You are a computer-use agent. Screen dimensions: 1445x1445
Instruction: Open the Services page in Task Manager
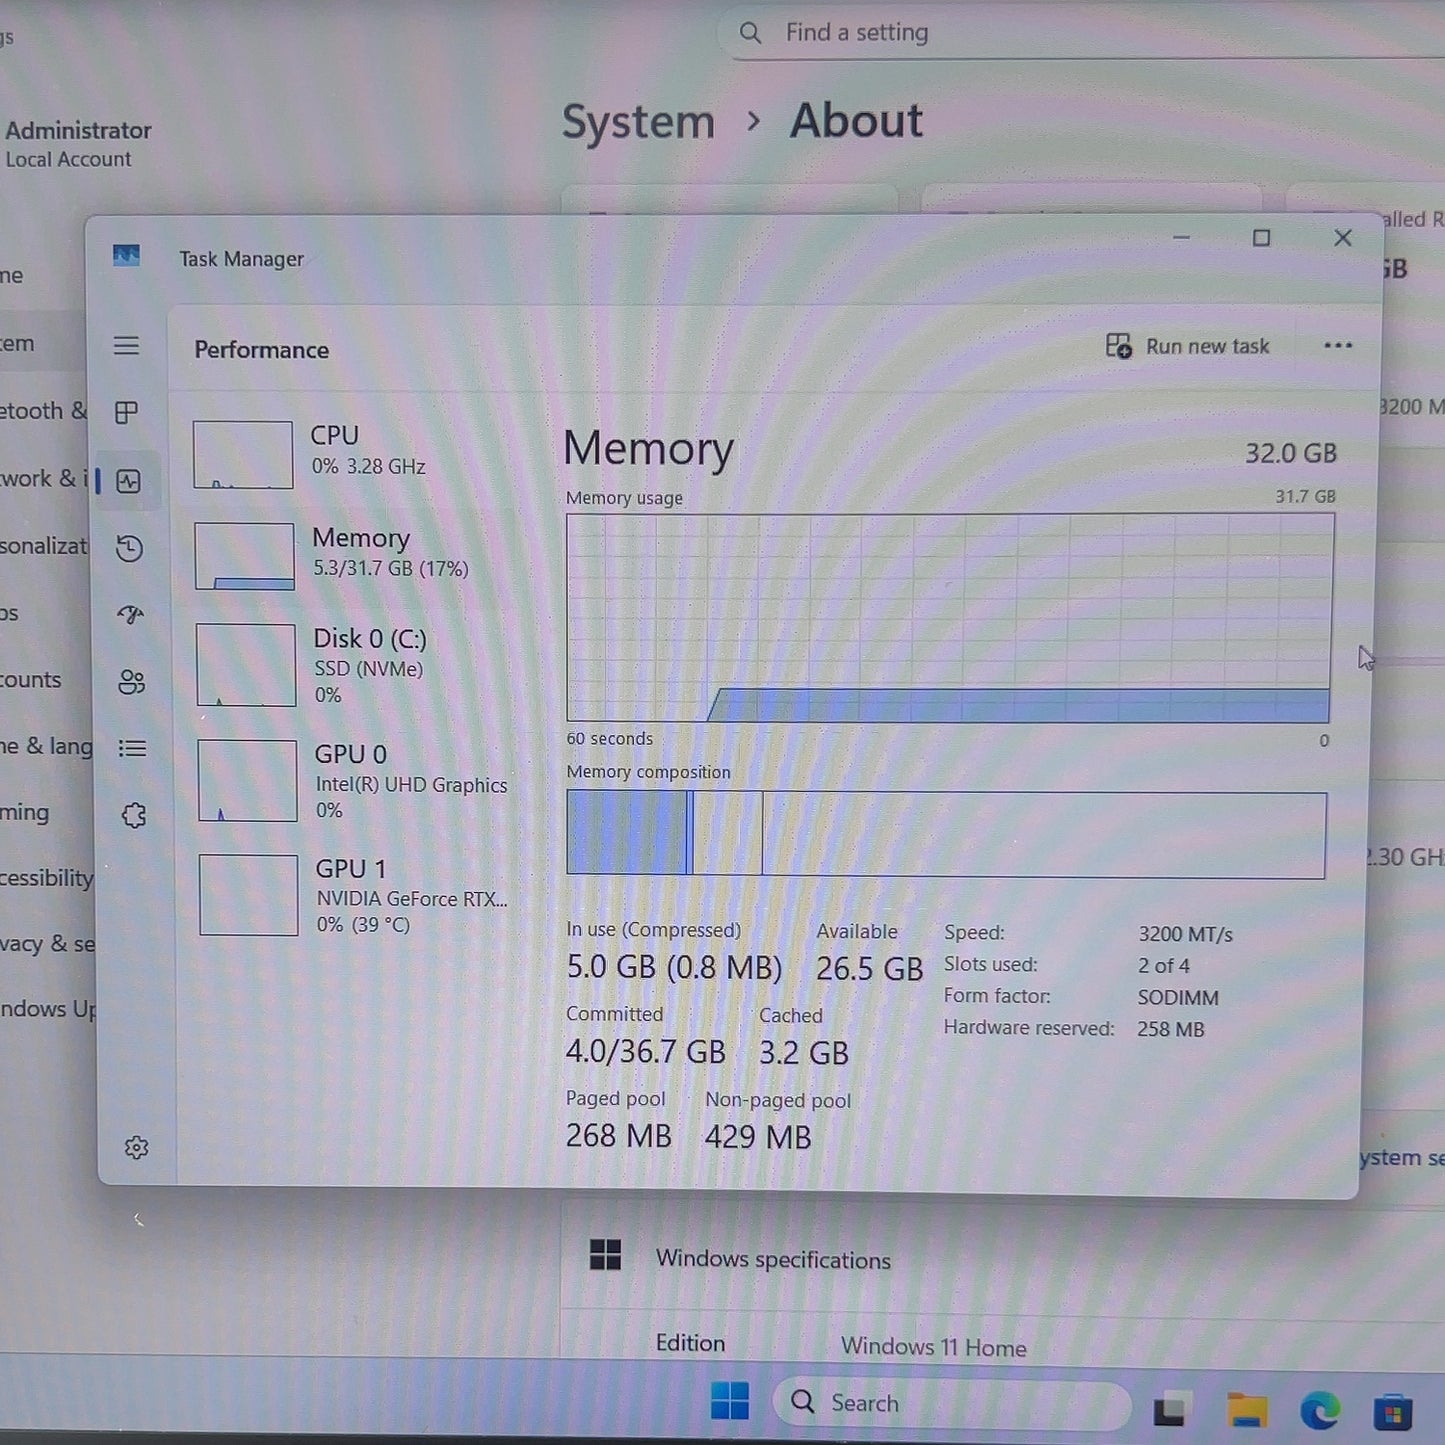click(133, 816)
